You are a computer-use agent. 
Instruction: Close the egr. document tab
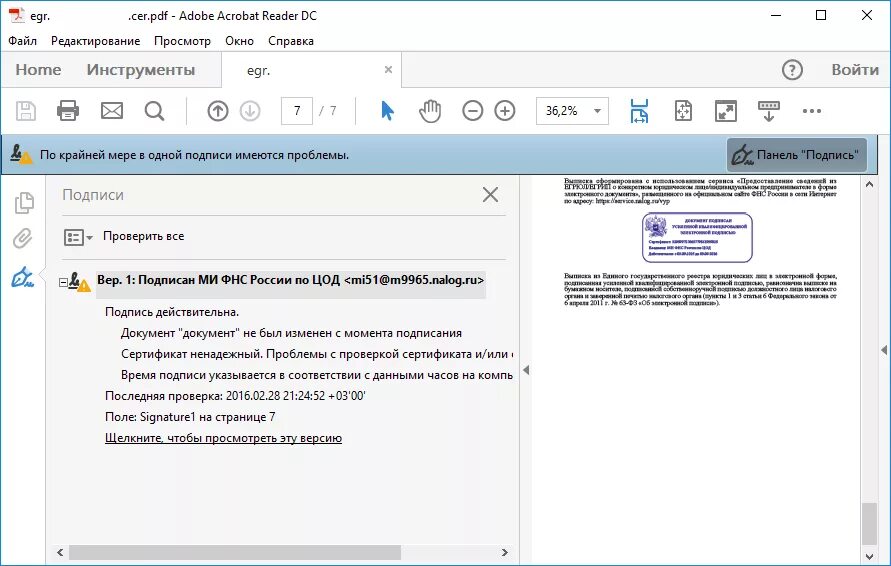point(388,69)
